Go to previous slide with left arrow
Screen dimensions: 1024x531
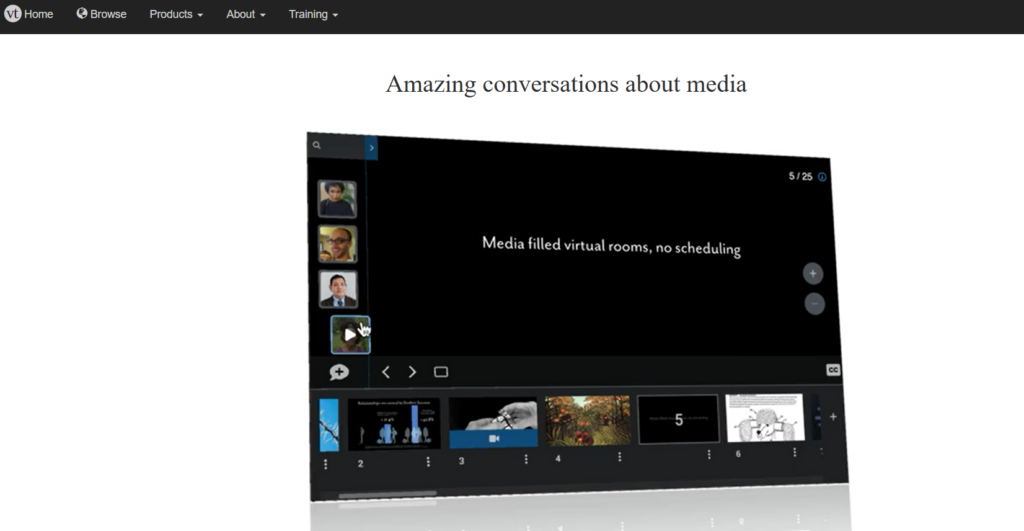pos(386,372)
